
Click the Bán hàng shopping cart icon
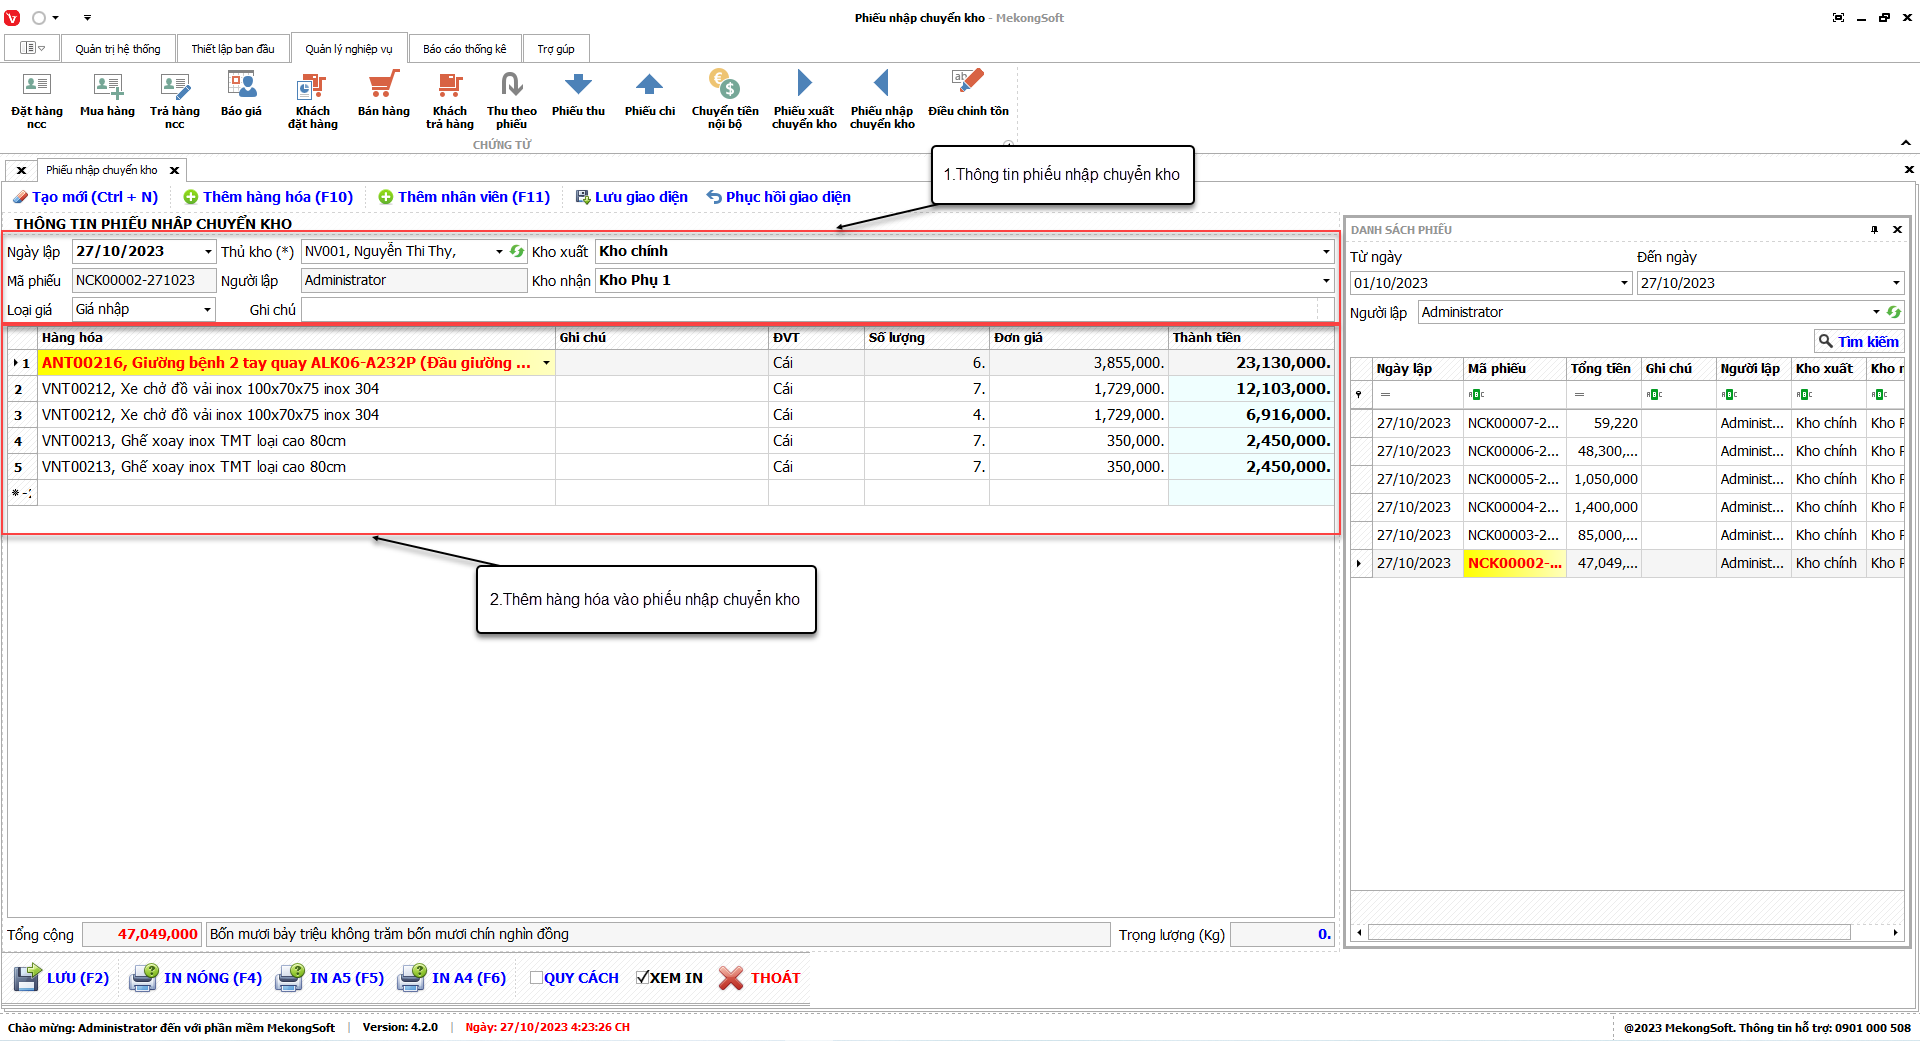383,94
